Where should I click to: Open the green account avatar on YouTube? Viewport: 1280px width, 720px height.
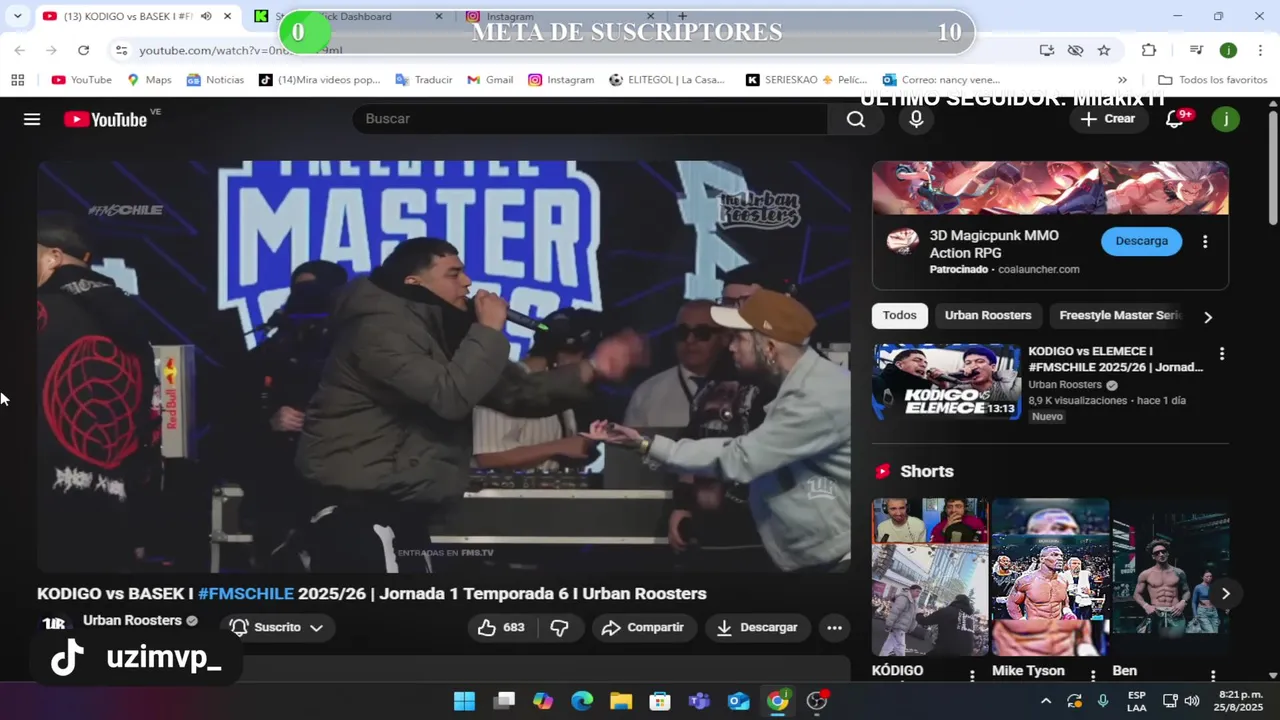coord(1225,119)
